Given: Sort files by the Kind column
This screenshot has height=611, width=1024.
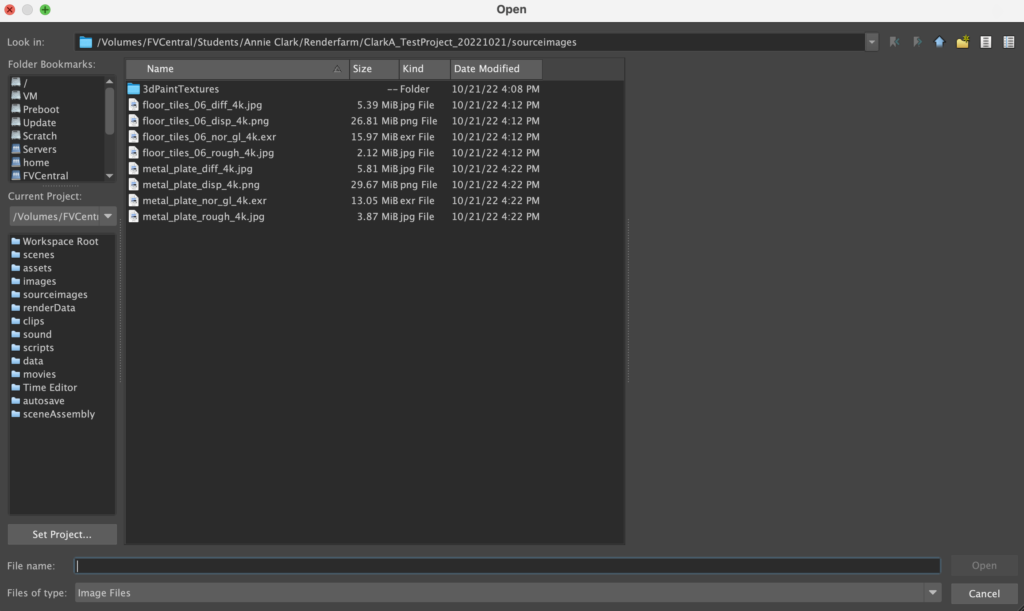Looking at the screenshot, I should click(x=424, y=69).
